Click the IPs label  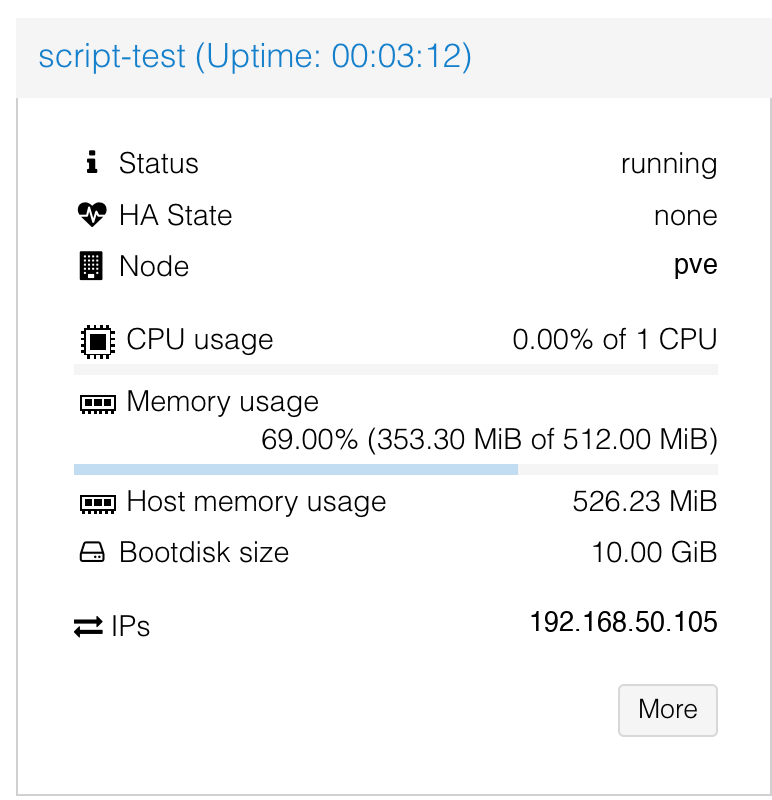[131, 626]
